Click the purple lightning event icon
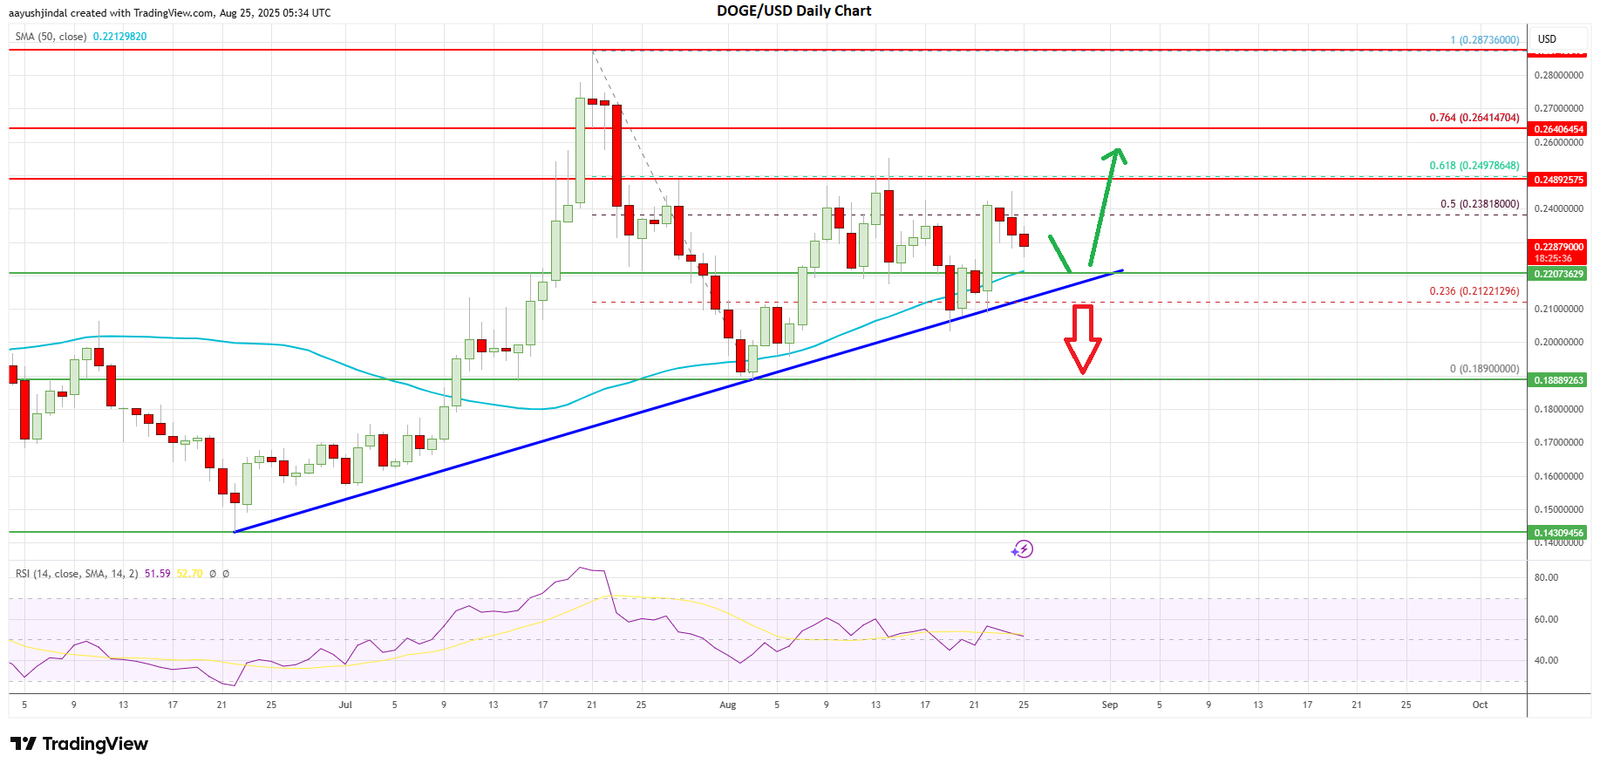The height and width of the screenshot is (770, 1600). (x=1022, y=549)
